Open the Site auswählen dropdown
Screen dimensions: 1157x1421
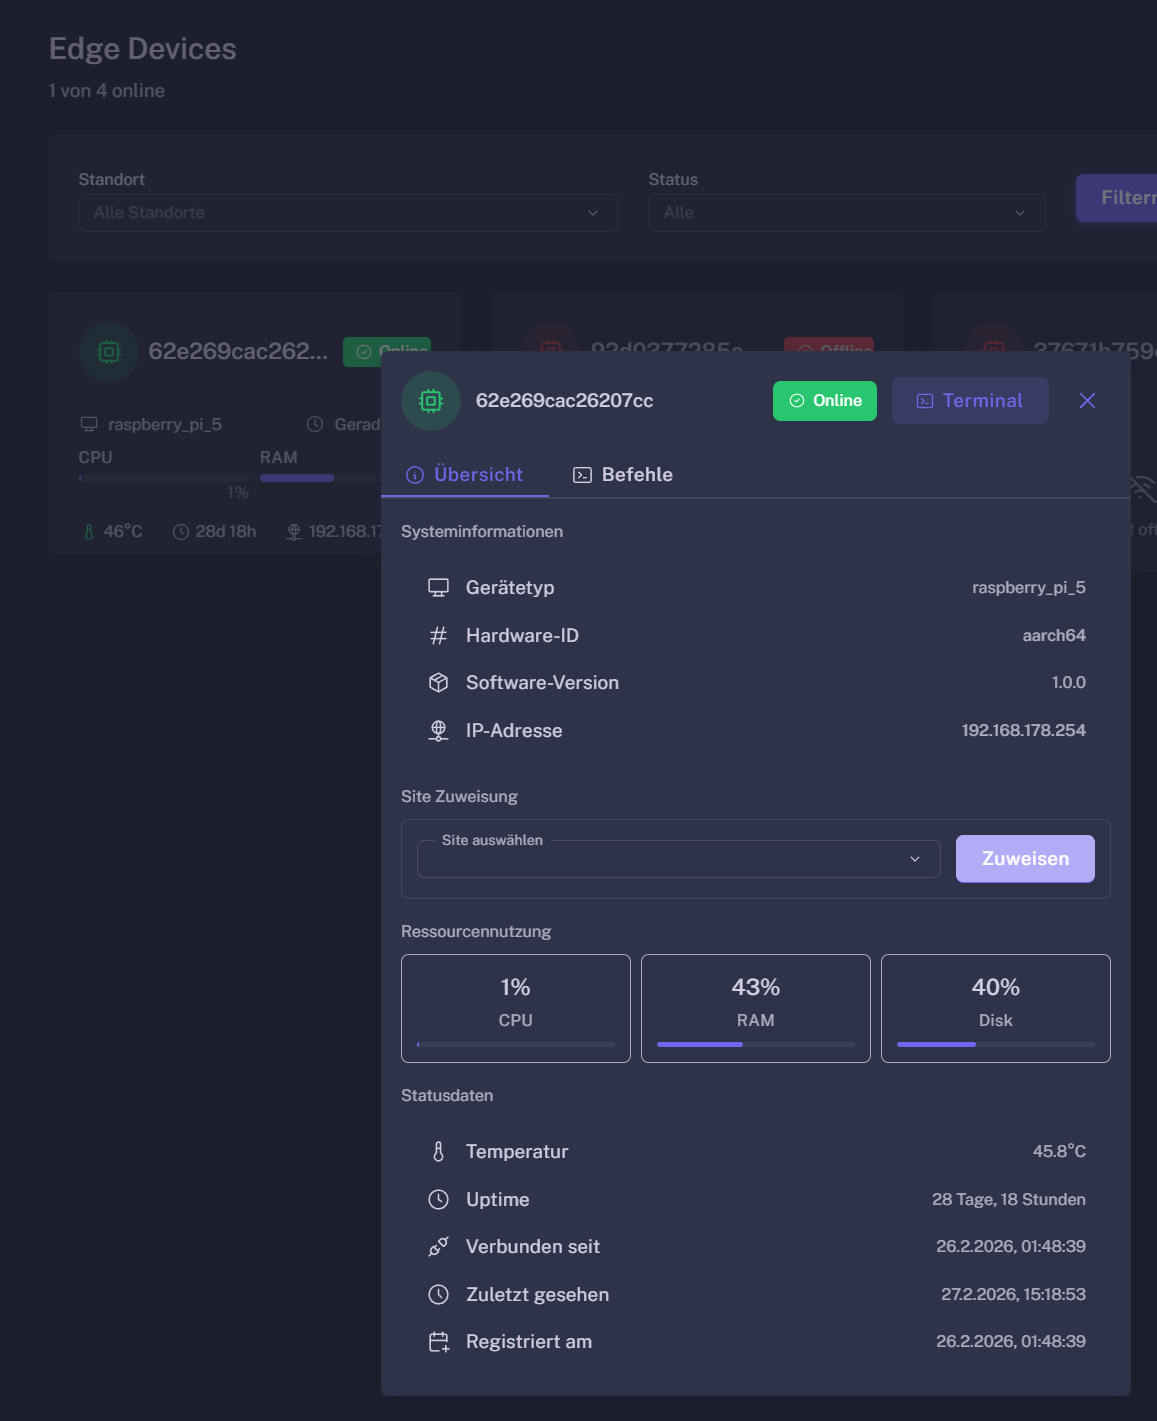[678, 859]
